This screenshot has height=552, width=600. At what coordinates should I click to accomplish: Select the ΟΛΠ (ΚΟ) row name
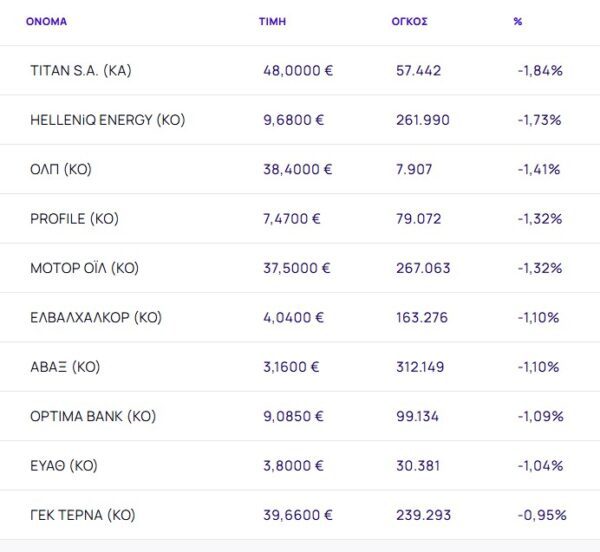[61, 169]
